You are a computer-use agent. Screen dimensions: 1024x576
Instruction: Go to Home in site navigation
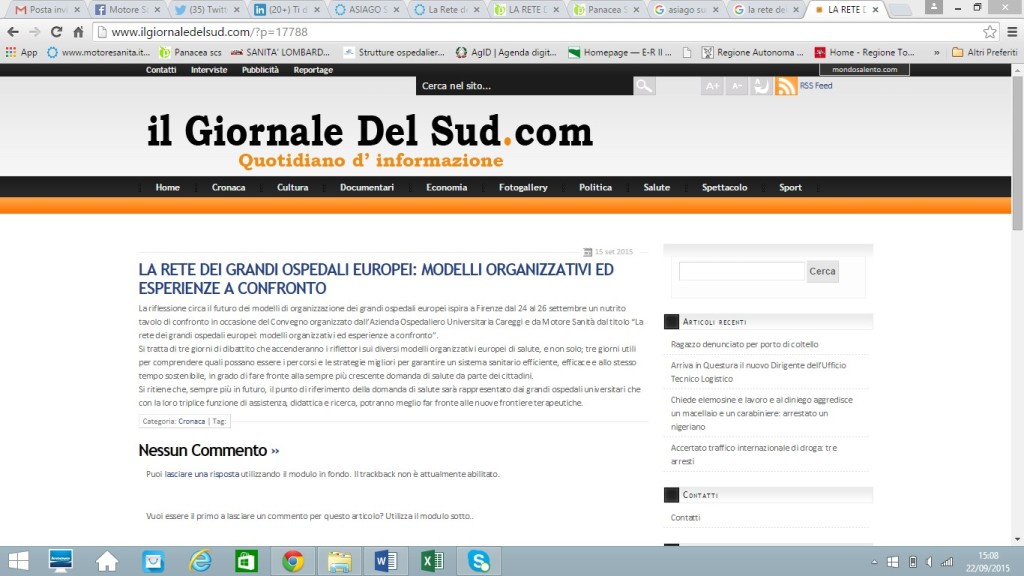pyautogui.click(x=168, y=187)
